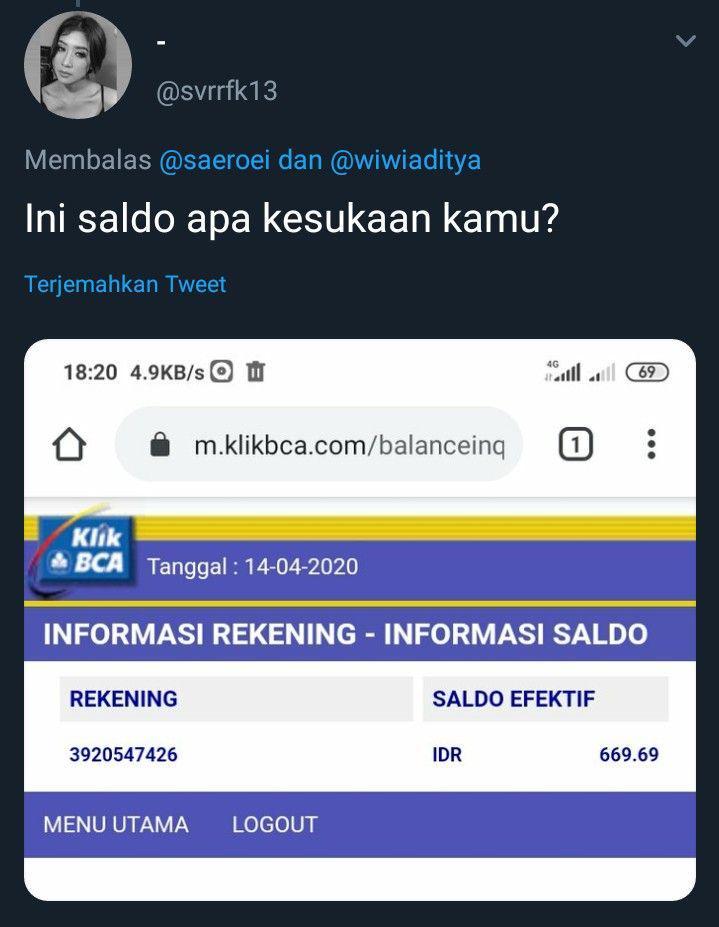The width and height of the screenshot is (719, 927).
Task: Open the embedded tweet screenshot image
Action: 360,620
